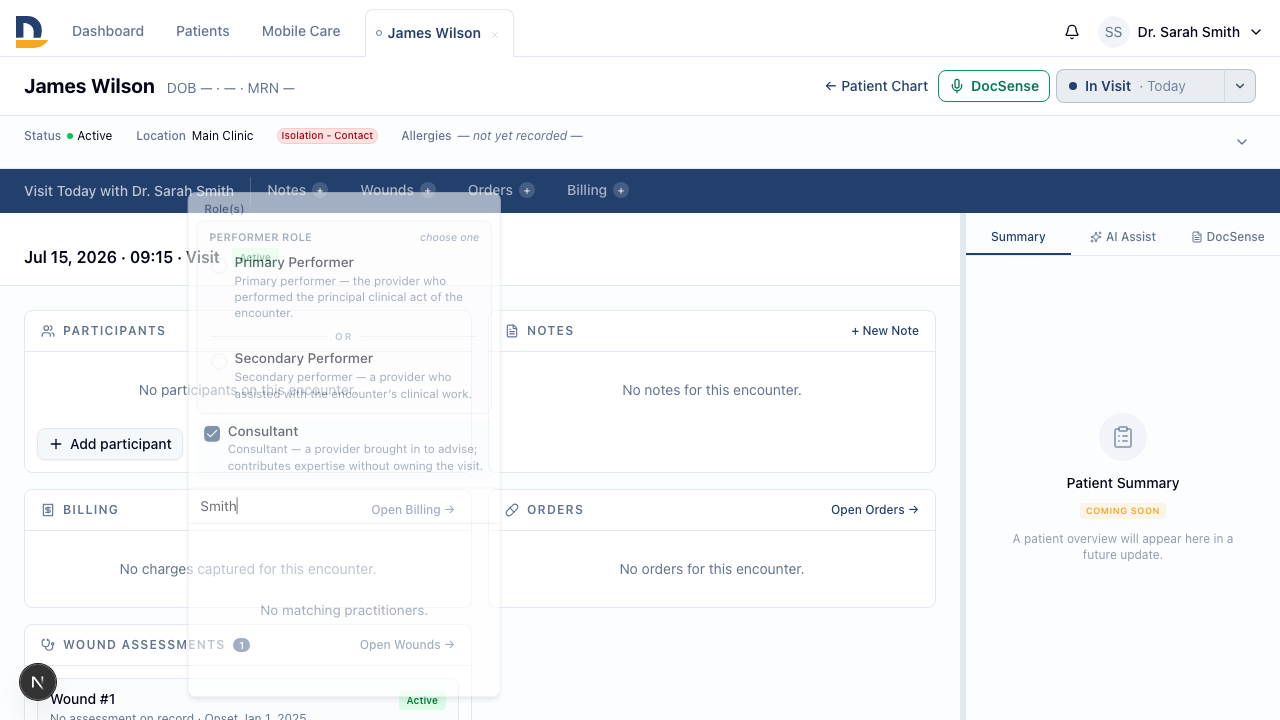Viewport: 1280px width, 720px height.
Task: Open Orders in the visit bar
Action: pos(490,190)
